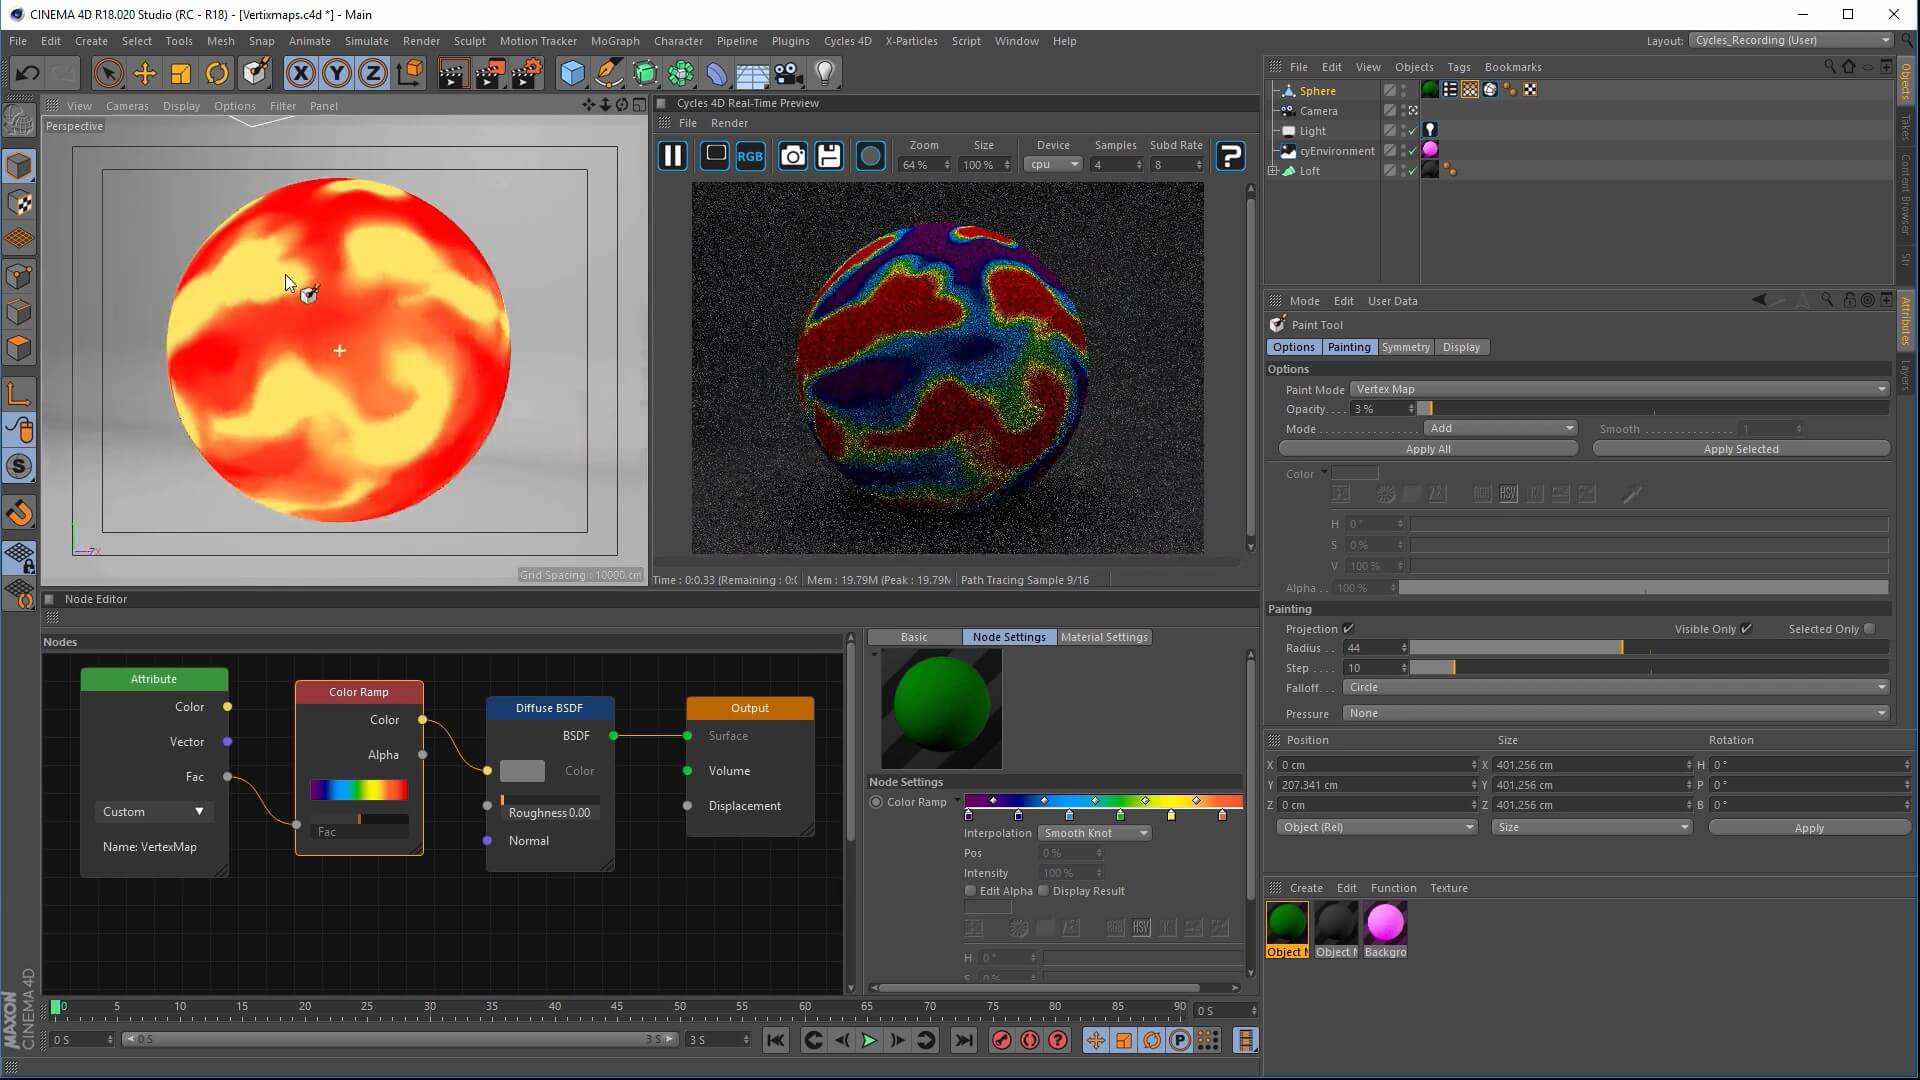This screenshot has width=1920, height=1080.
Task: Expand the Loft object in hierarchy
Action: (1273, 171)
